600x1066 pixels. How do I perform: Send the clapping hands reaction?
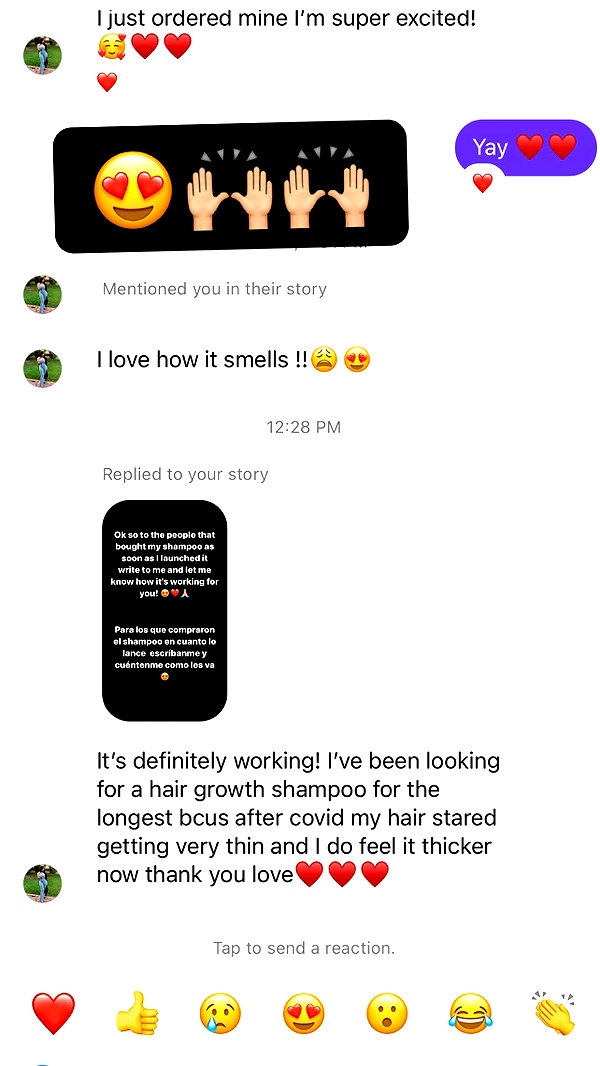(554, 1013)
